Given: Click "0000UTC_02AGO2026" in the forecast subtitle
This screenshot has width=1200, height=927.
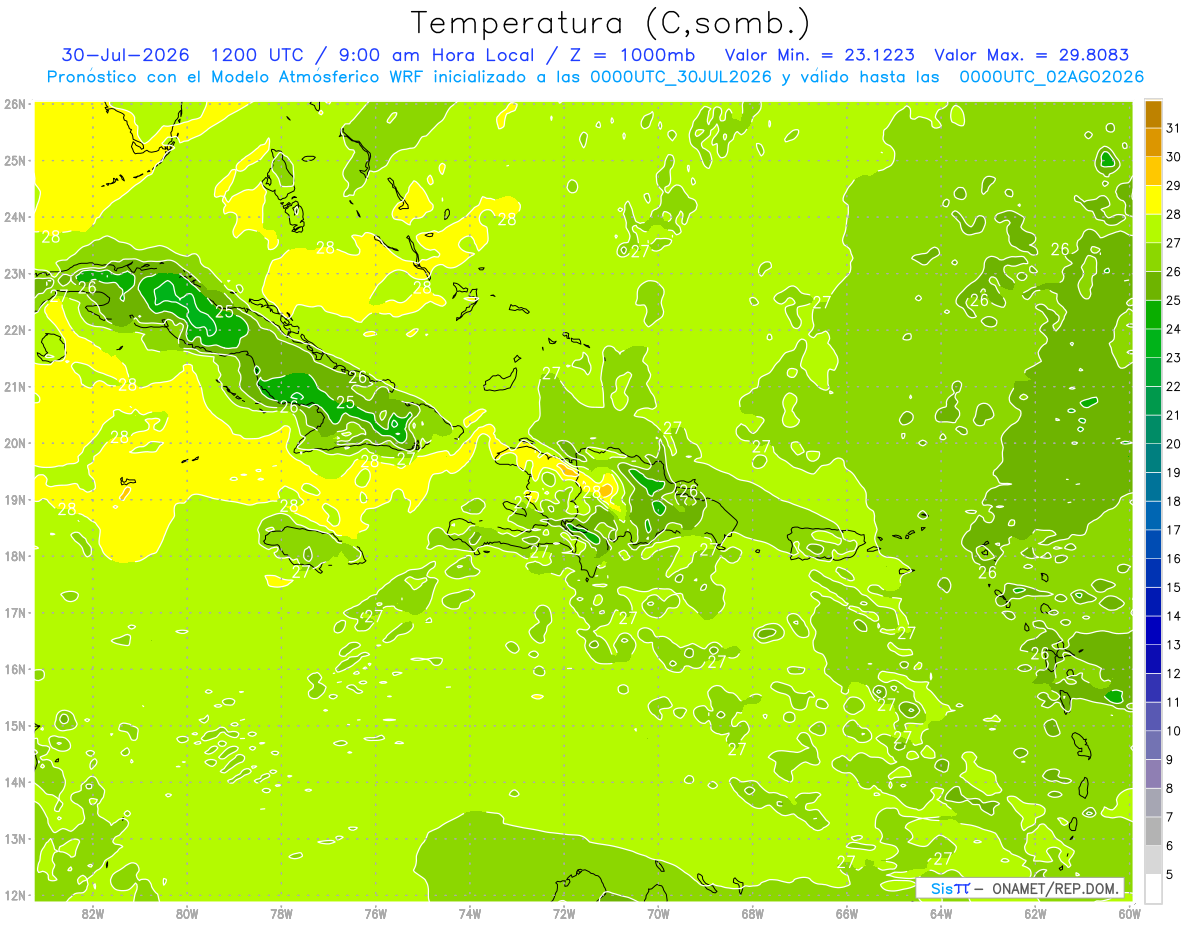Looking at the screenshot, I should [x=1051, y=77].
